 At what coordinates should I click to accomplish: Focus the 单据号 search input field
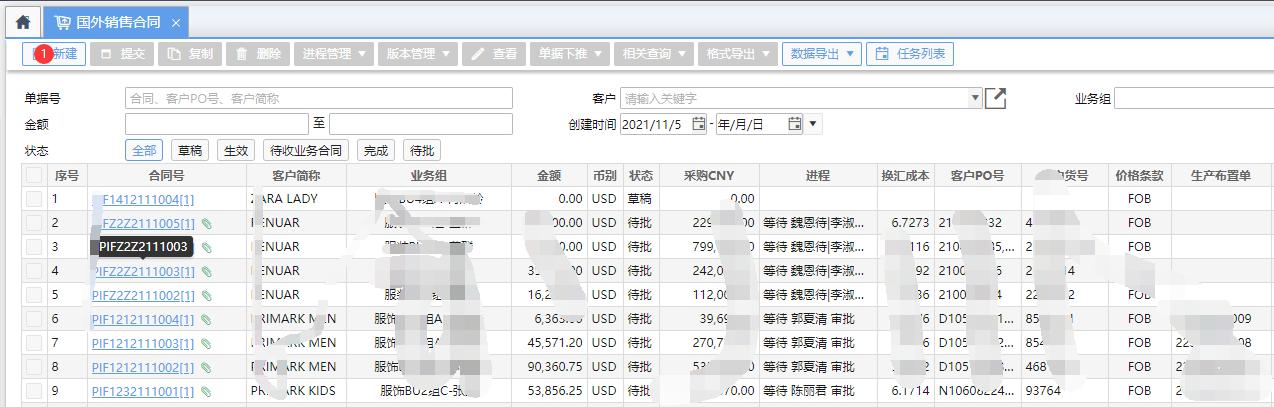319,98
